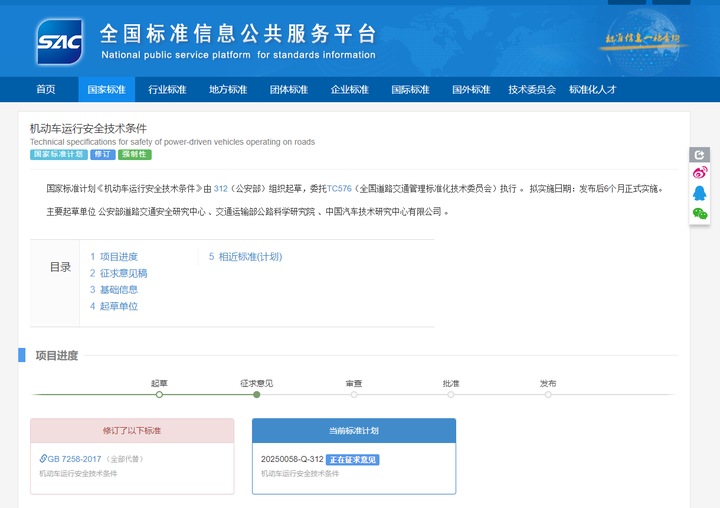Open the 地方标准 navigation tab
This screenshot has height=508, width=720.
click(228, 90)
